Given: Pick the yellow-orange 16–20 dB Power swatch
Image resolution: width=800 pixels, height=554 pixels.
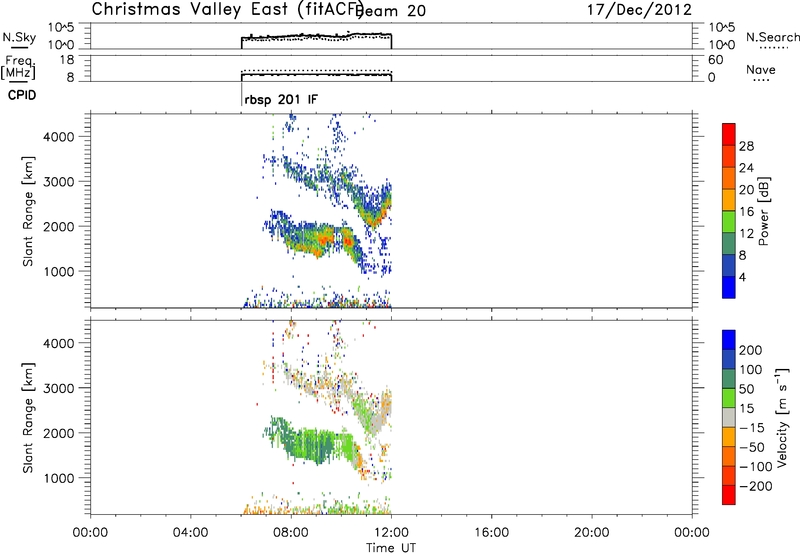Looking at the screenshot, I should (729, 200).
